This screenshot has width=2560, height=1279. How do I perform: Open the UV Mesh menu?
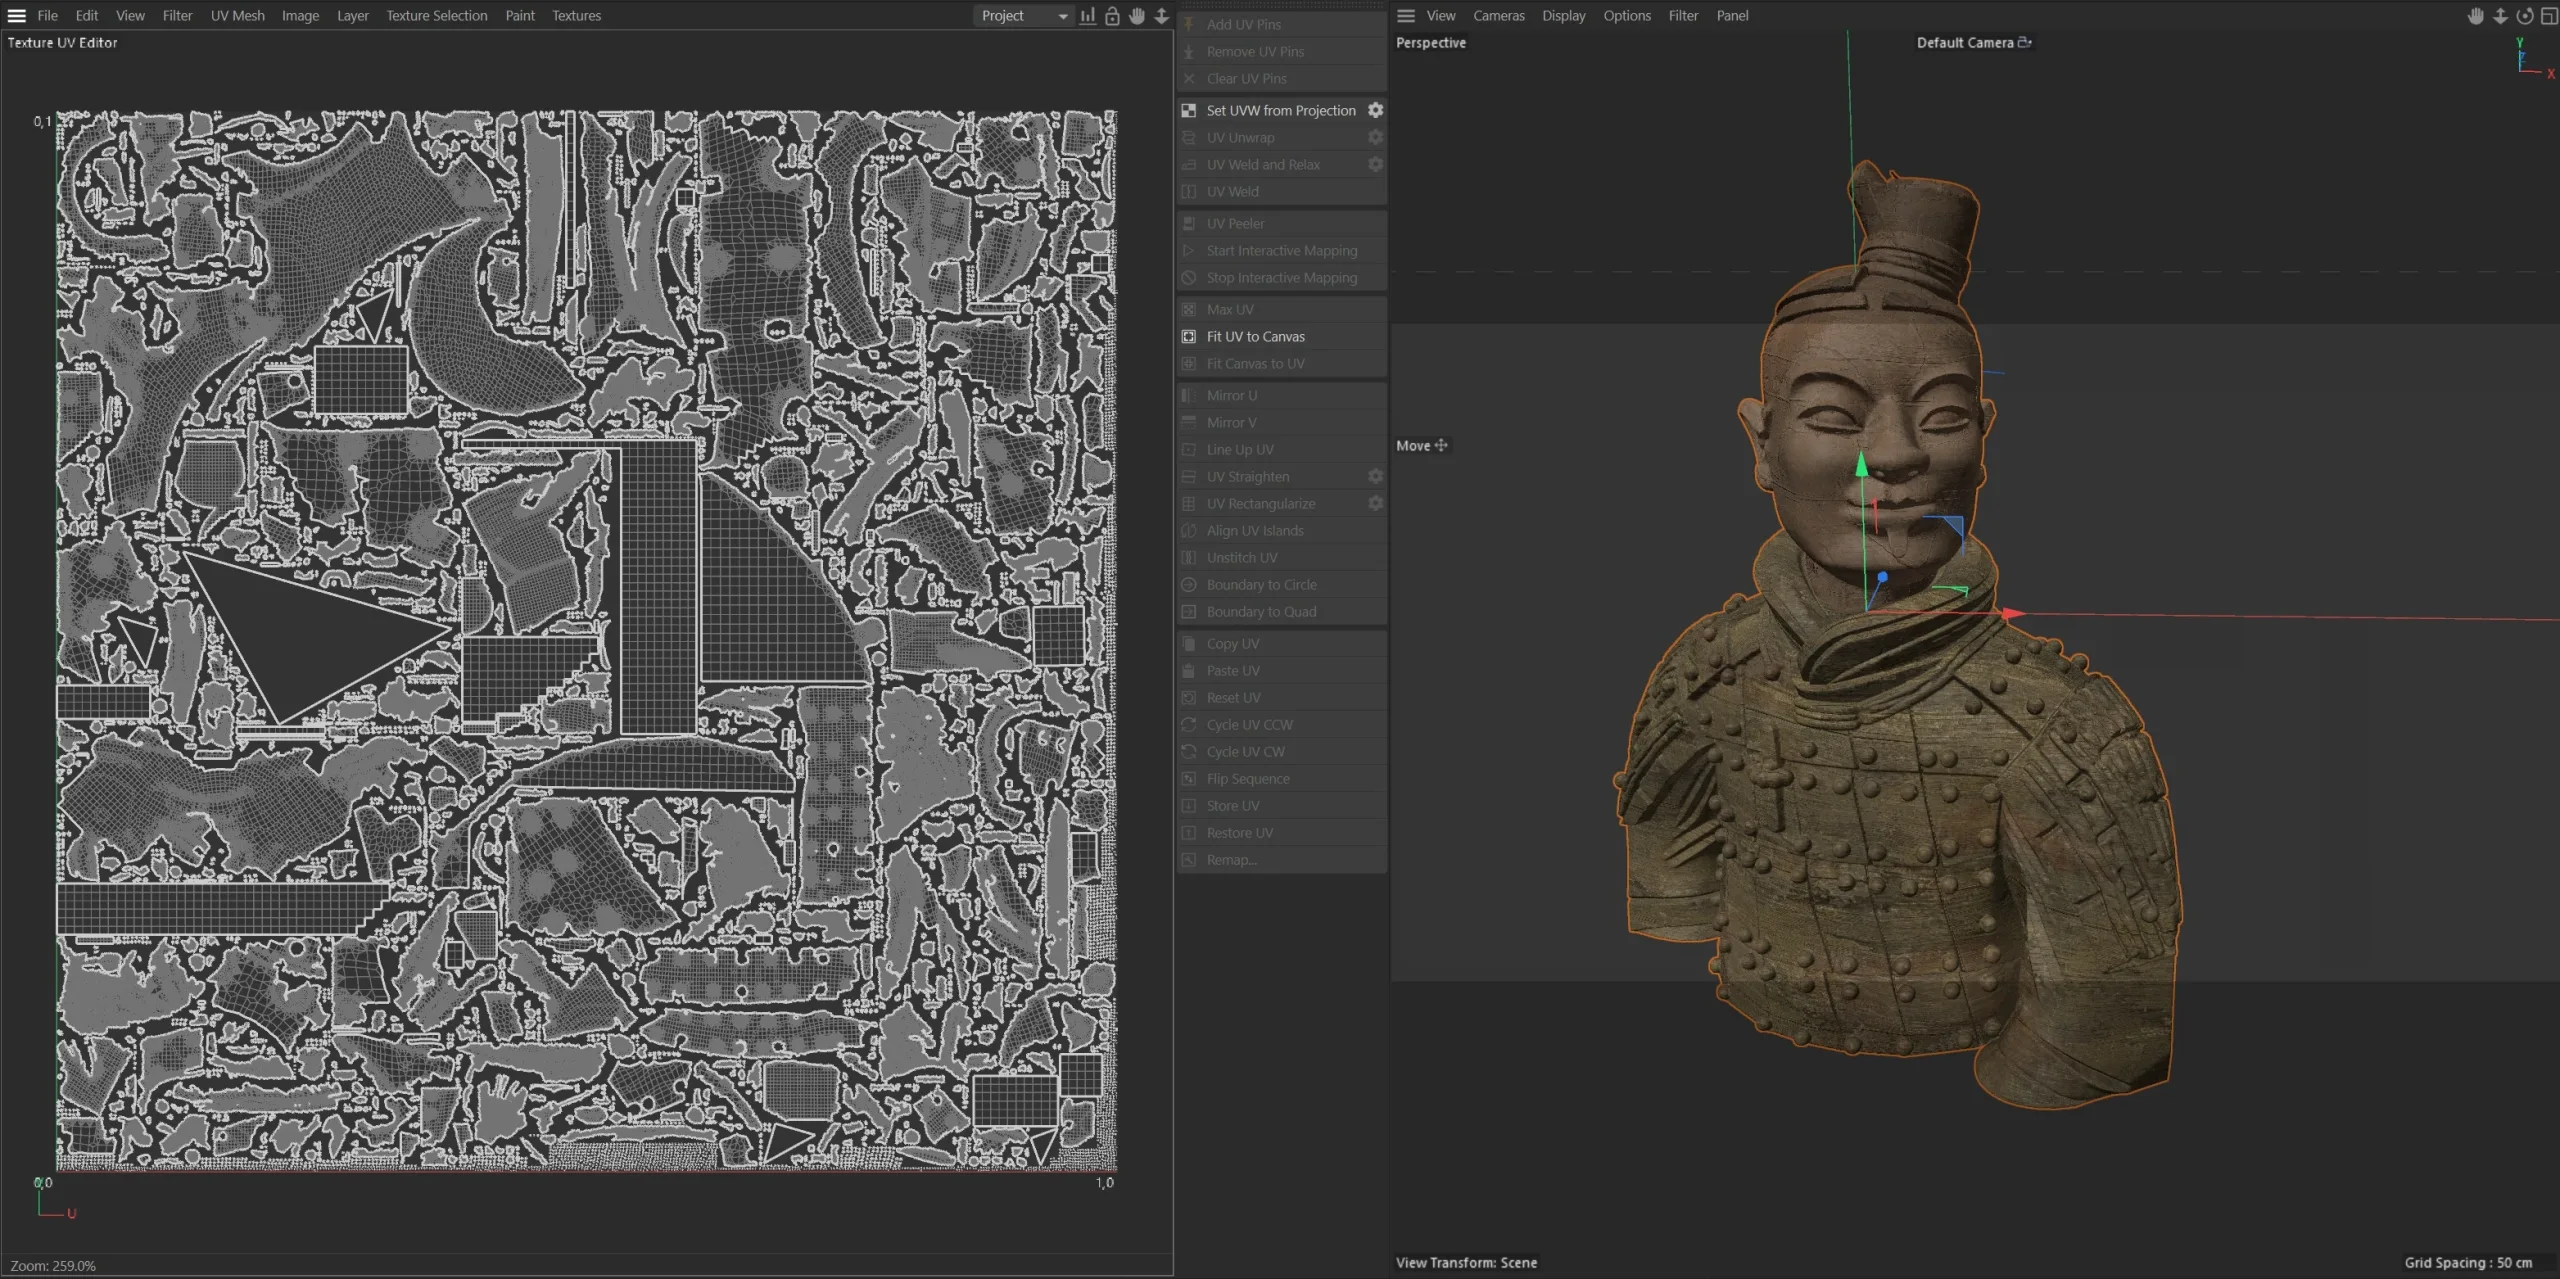click(237, 15)
